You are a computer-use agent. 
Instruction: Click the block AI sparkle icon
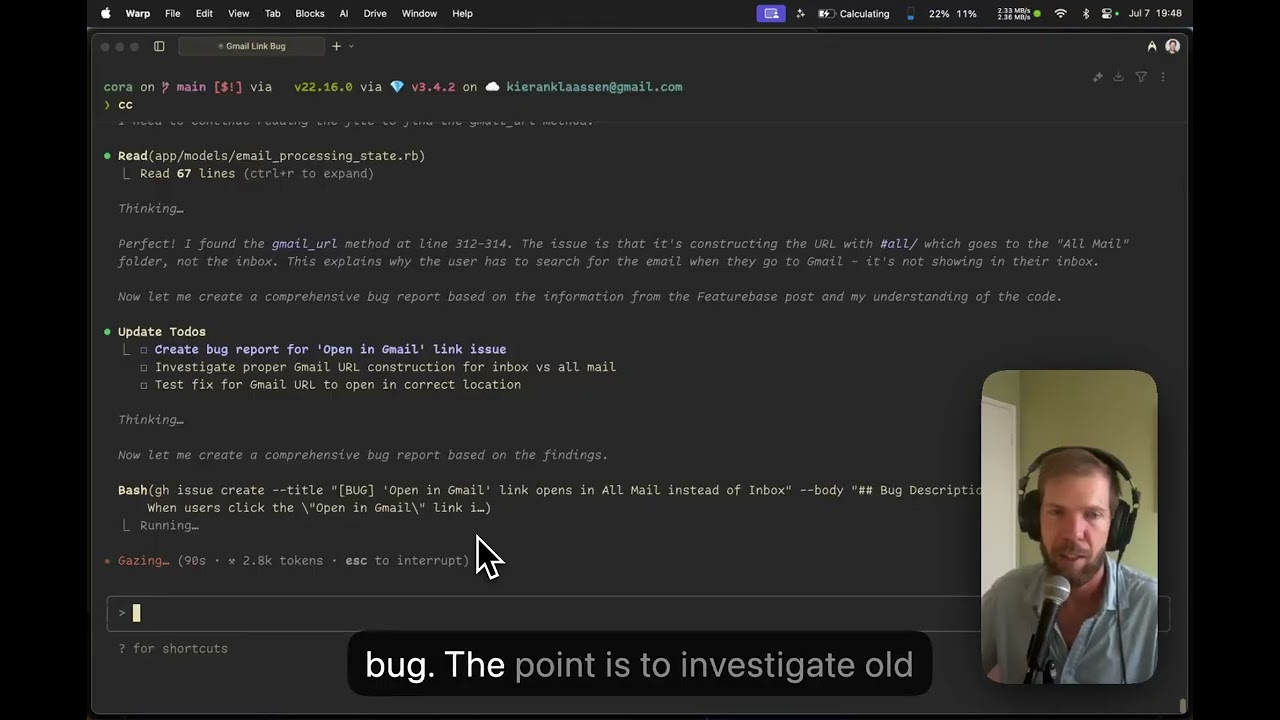pos(1098,77)
